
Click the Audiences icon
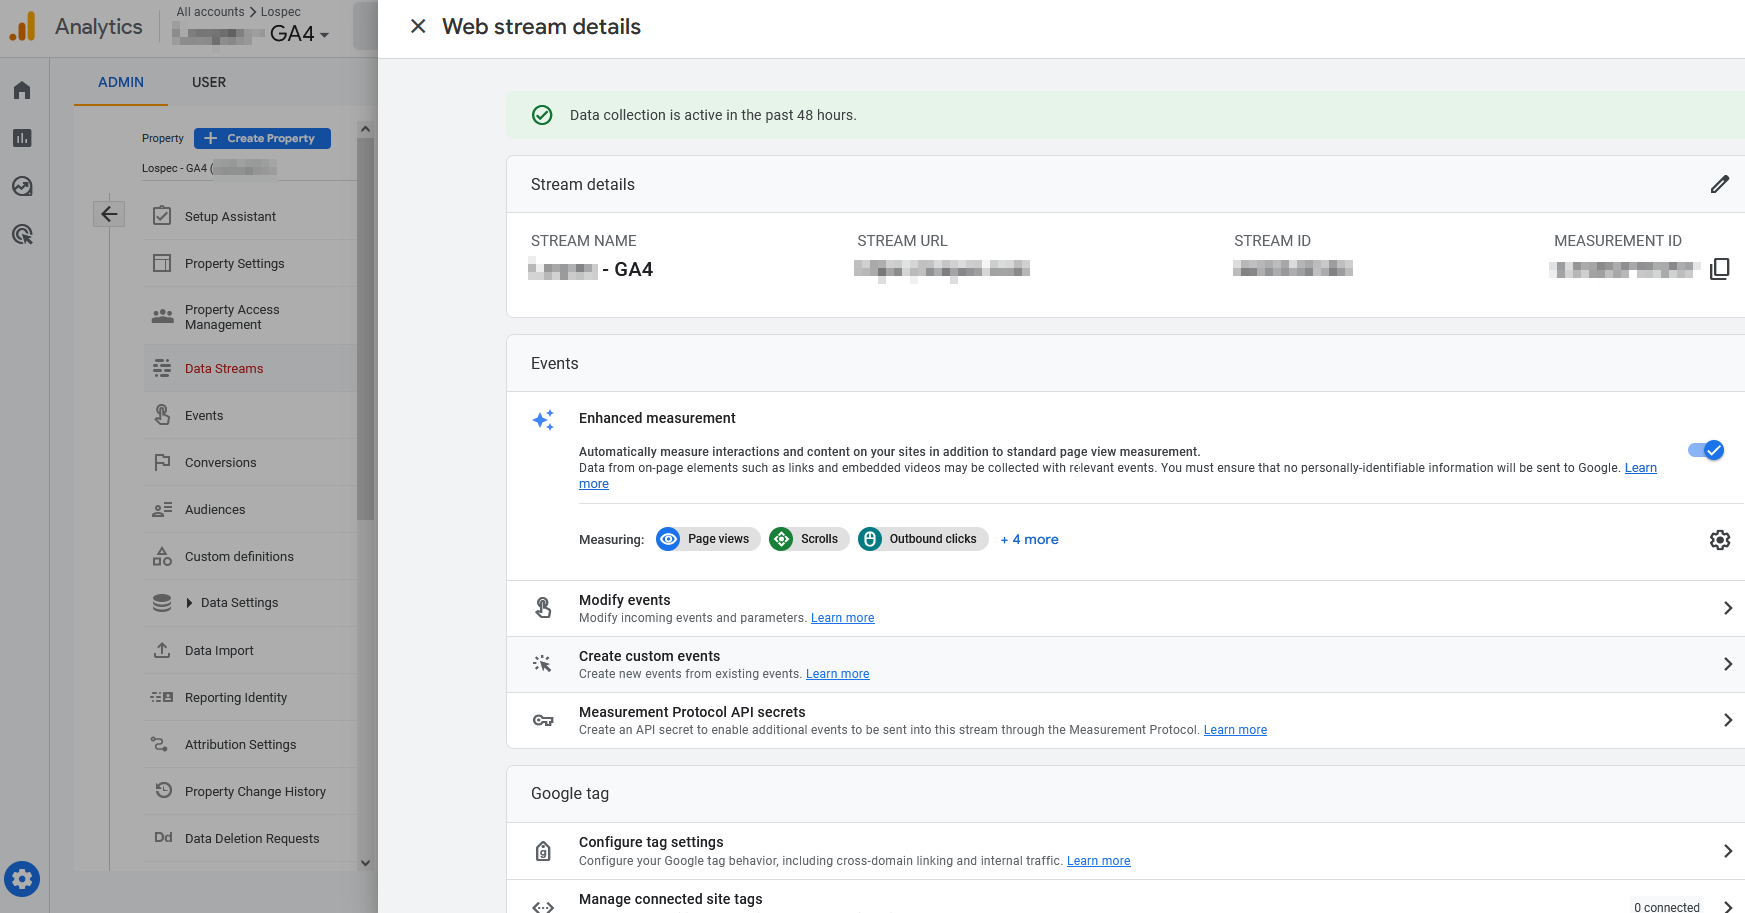(x=162, y=509)
